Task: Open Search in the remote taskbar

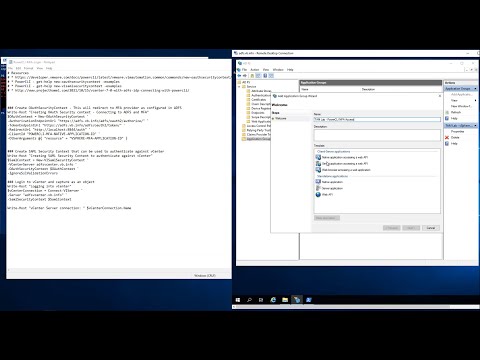Action: (249, 300)
